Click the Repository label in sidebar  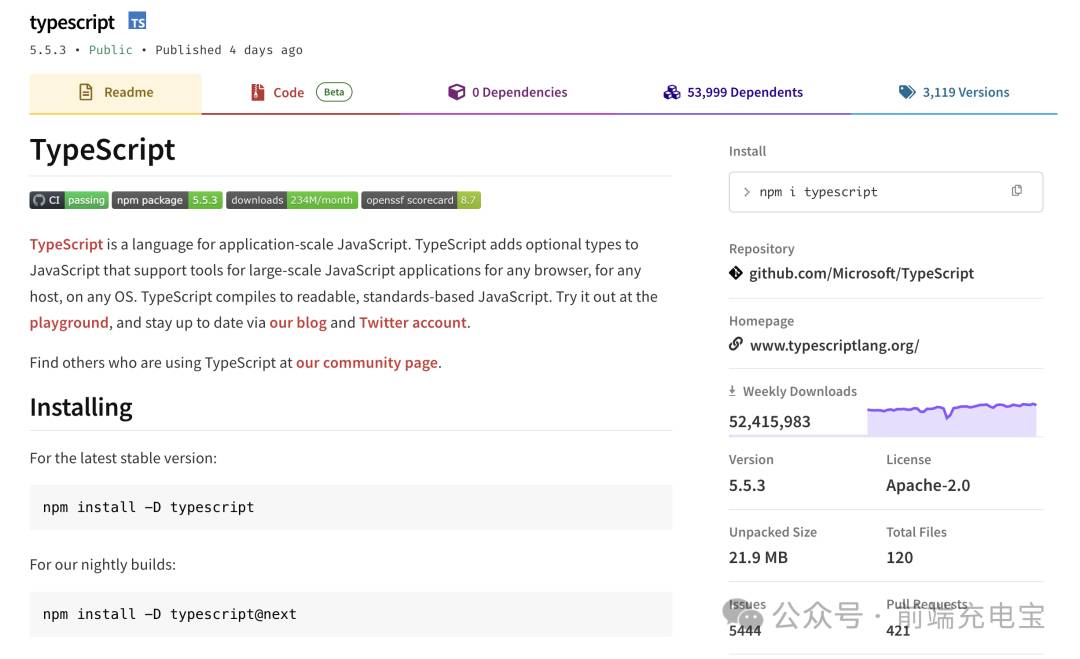[x=761, y=249]
